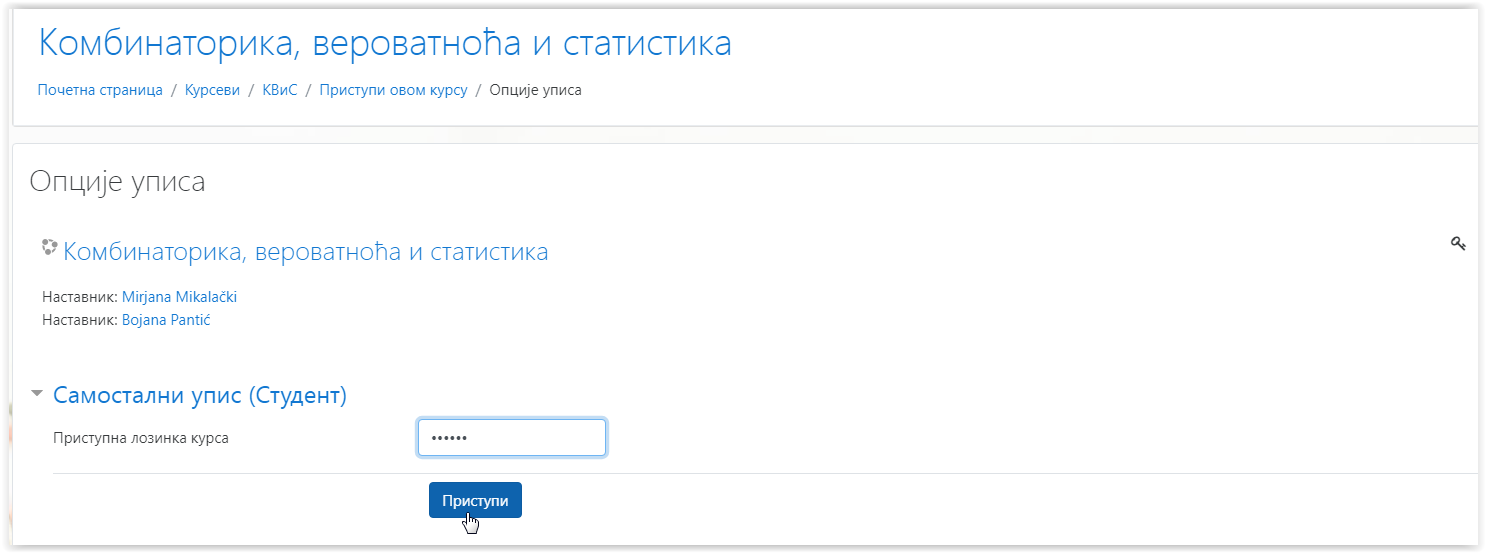
Task: Click the Опције уписа section heading
Action: 117,181
